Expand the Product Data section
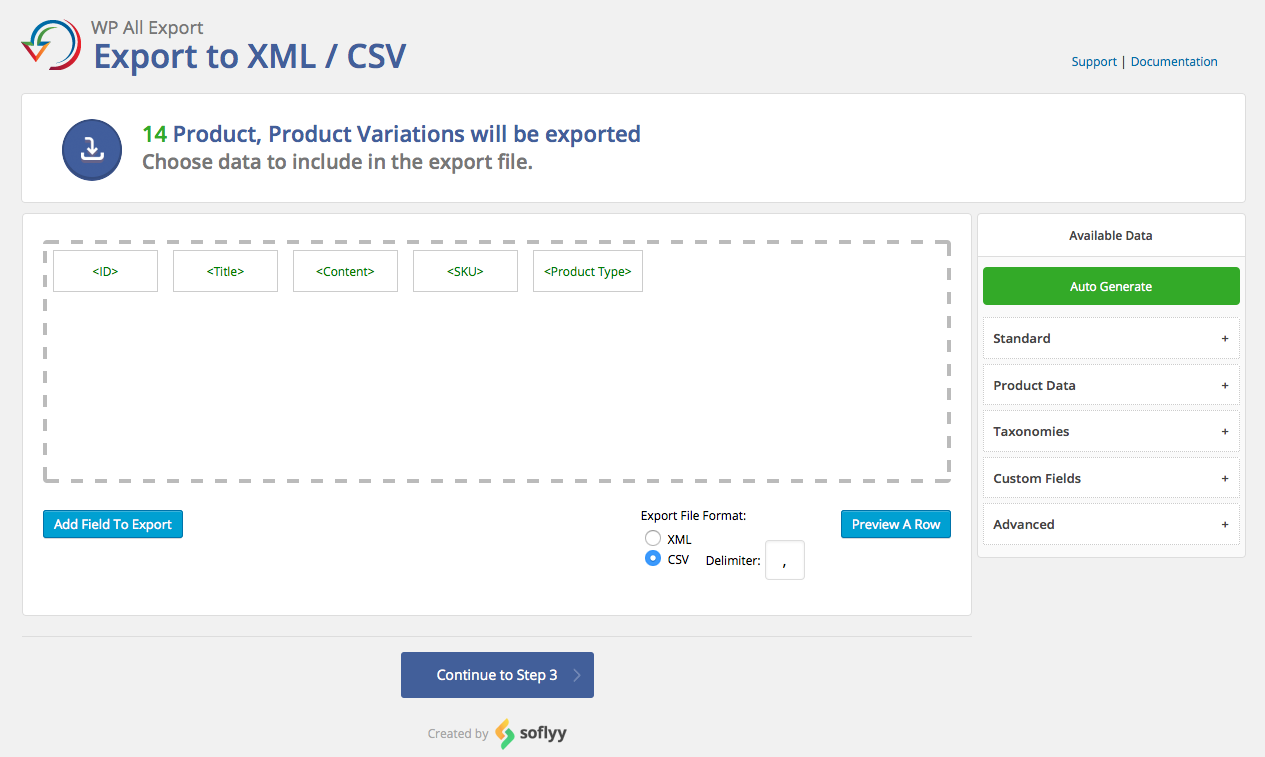1265x757 pixels. (x=1110, y=385)
